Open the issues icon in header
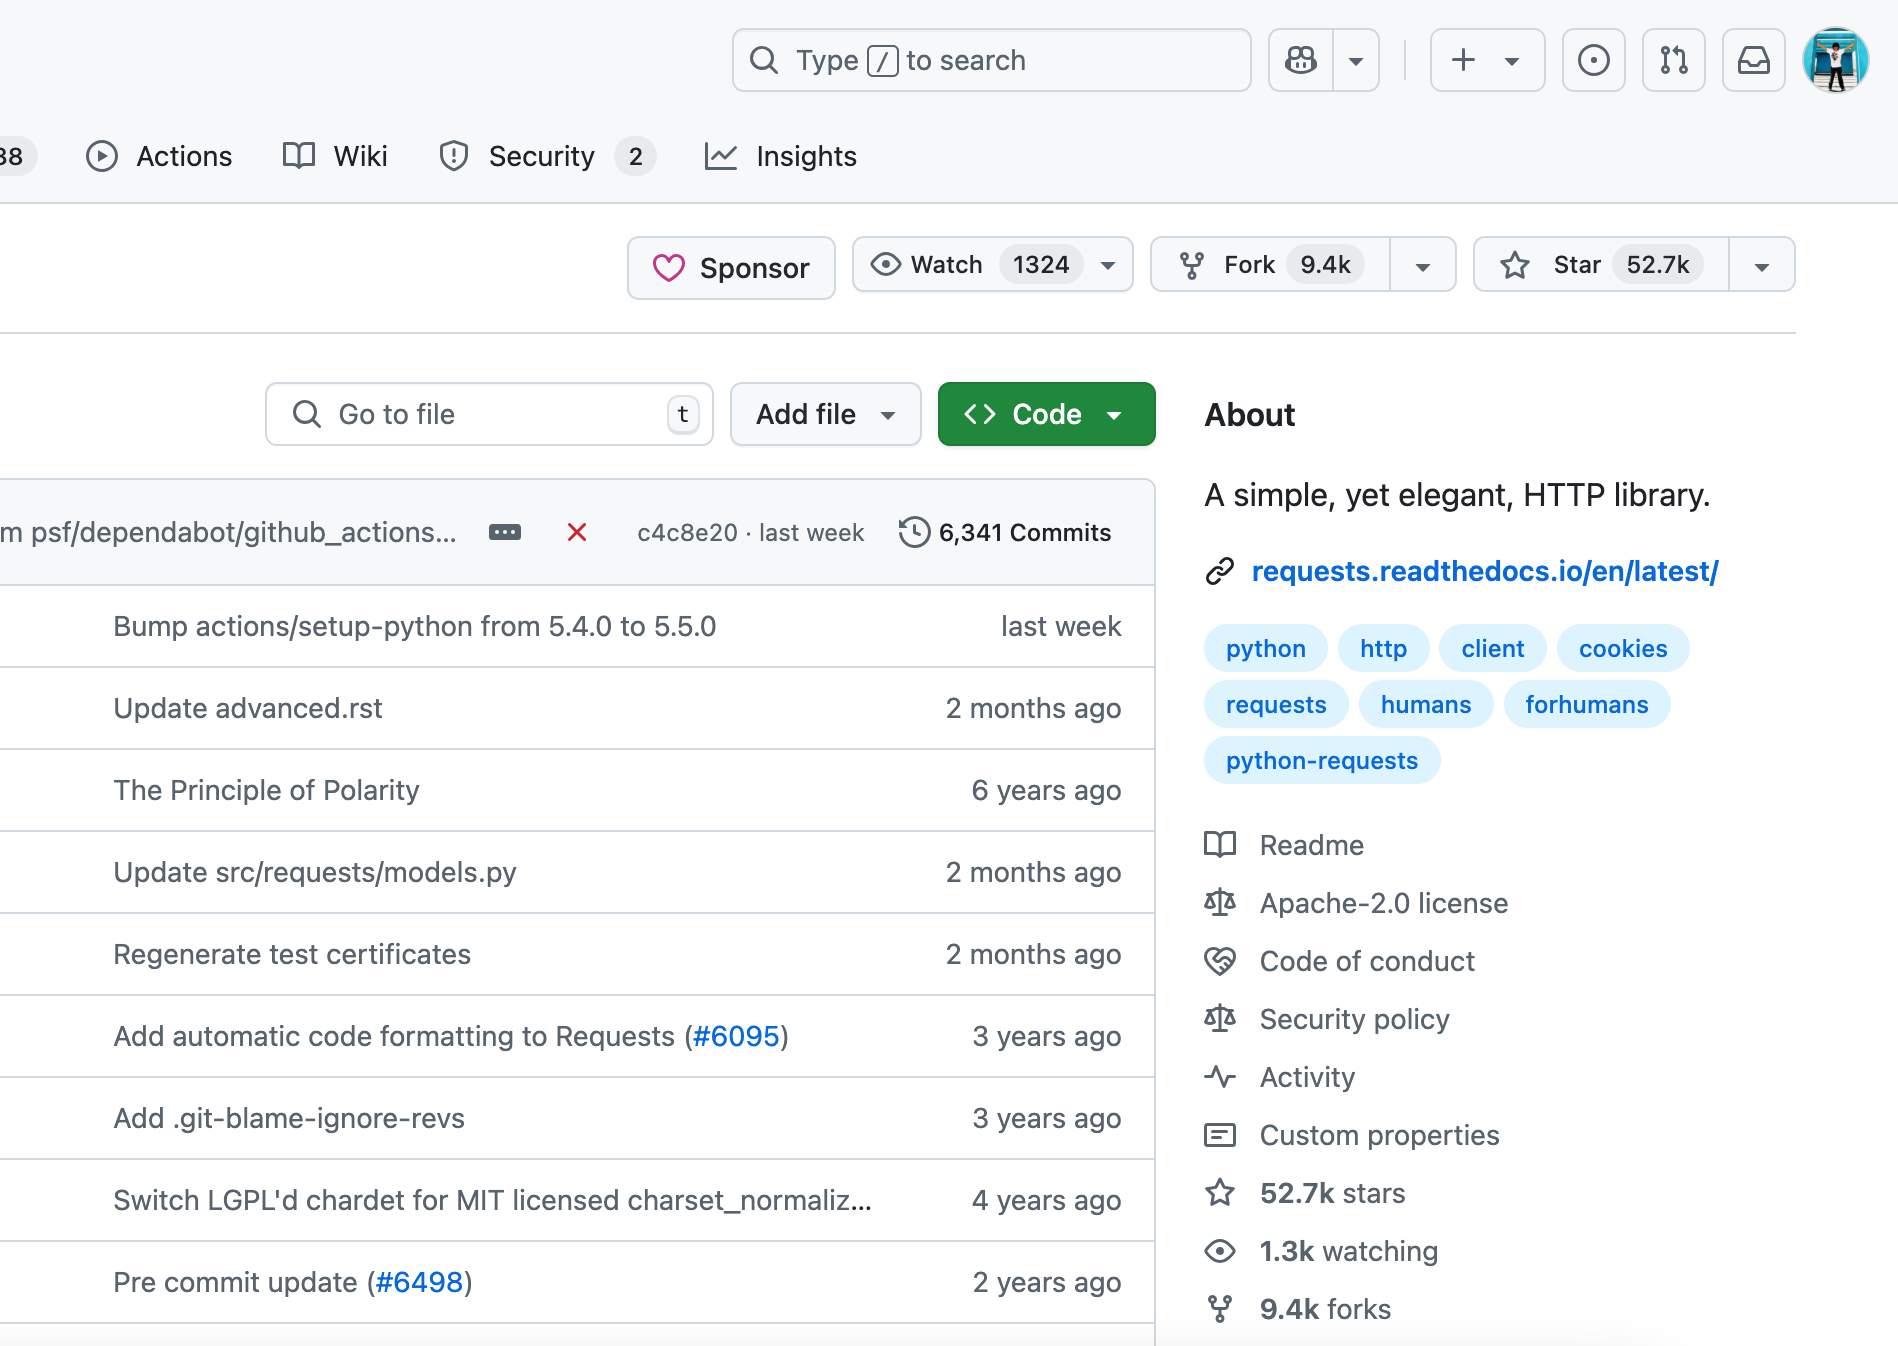 pos(1593,60)
